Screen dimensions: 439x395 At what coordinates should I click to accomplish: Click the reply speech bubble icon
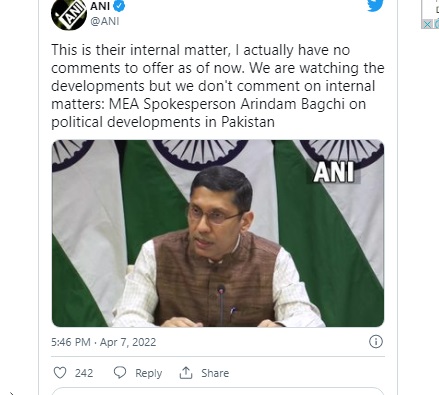click(120, 373)
